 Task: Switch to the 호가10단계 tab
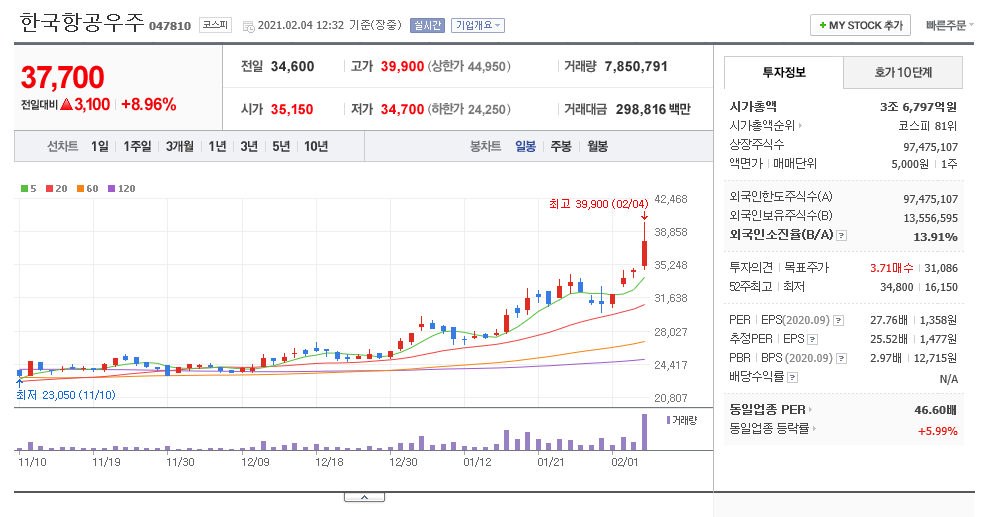(903, 72)
